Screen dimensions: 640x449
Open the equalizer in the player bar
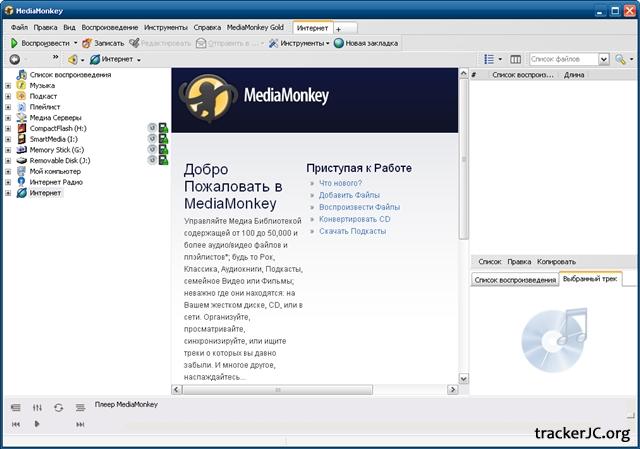coord(37,407)
